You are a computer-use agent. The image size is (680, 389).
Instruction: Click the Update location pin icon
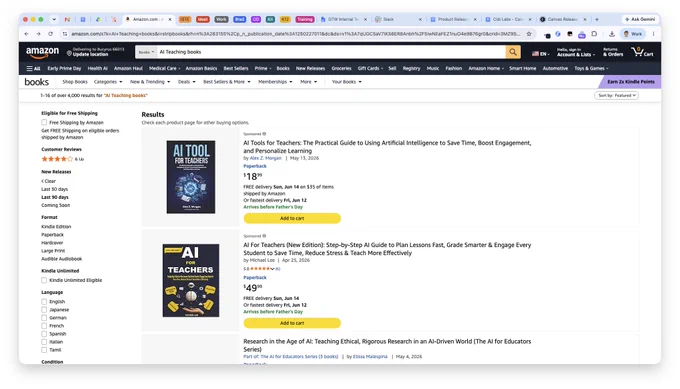(69, 53)
